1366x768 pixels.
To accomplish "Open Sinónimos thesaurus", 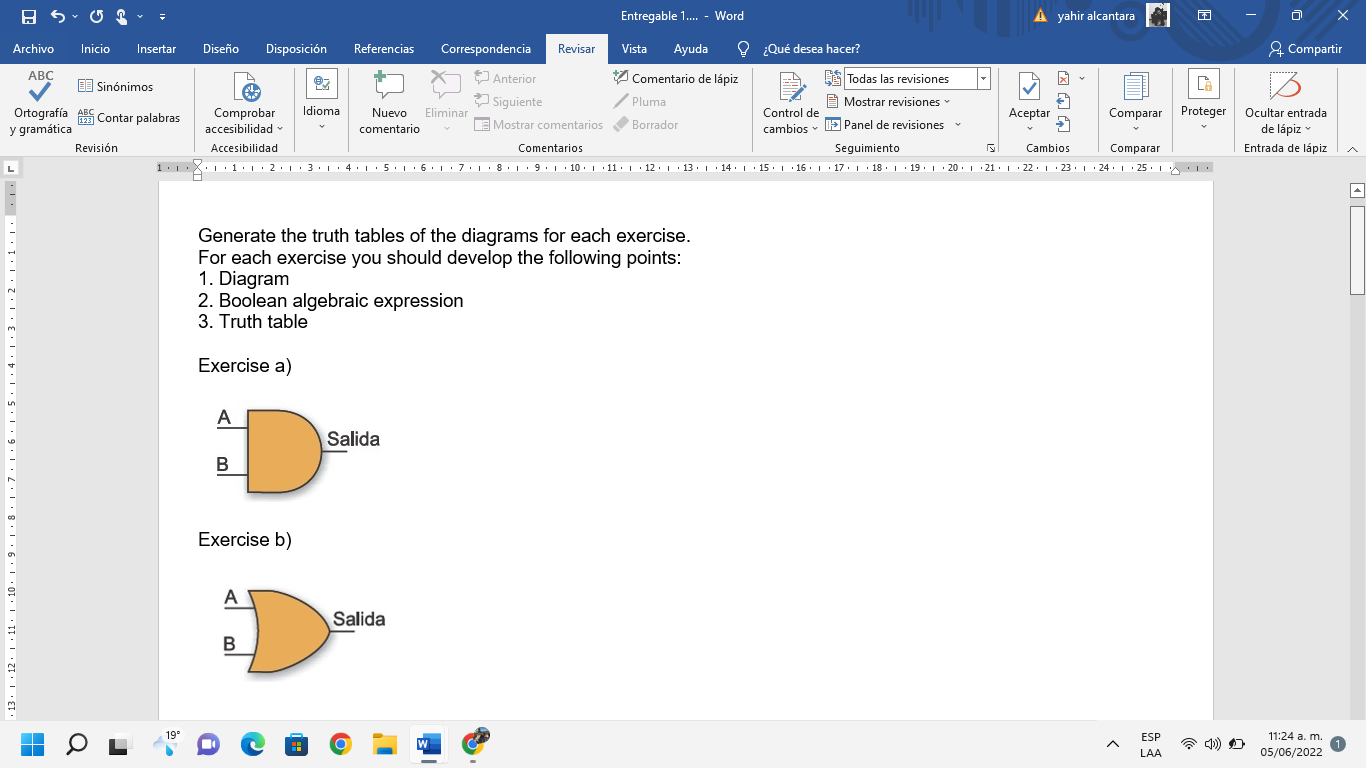I will (x=115, y=87).
